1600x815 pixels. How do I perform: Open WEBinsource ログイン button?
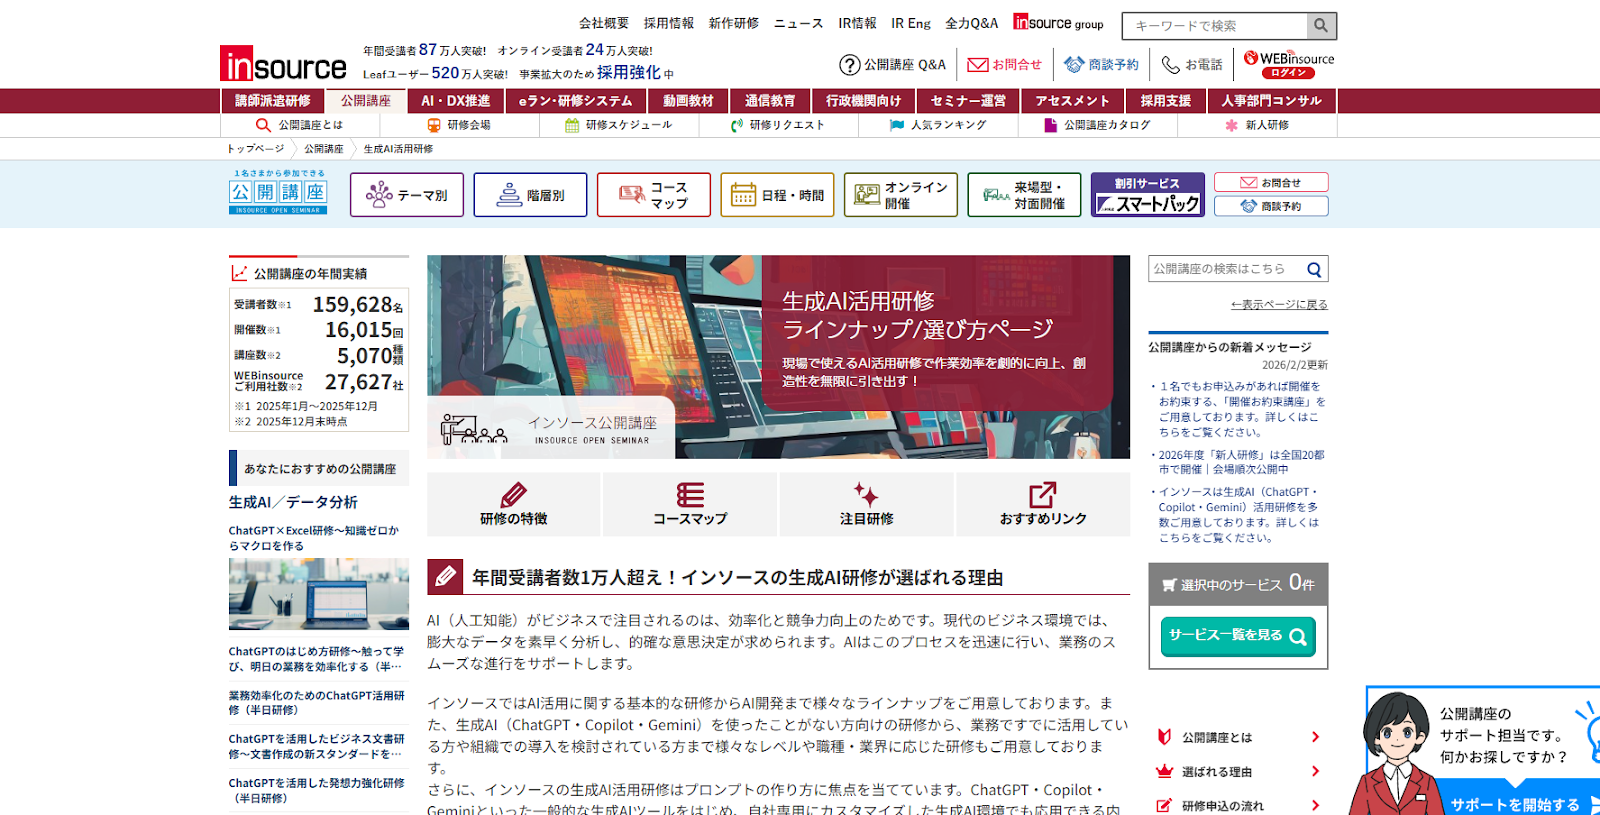[1288, 65]
